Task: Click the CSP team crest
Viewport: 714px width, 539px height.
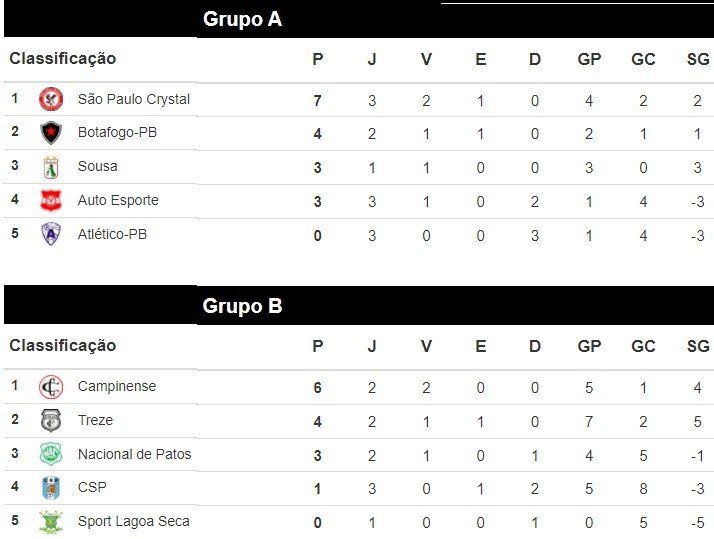Action: [50, 488]
